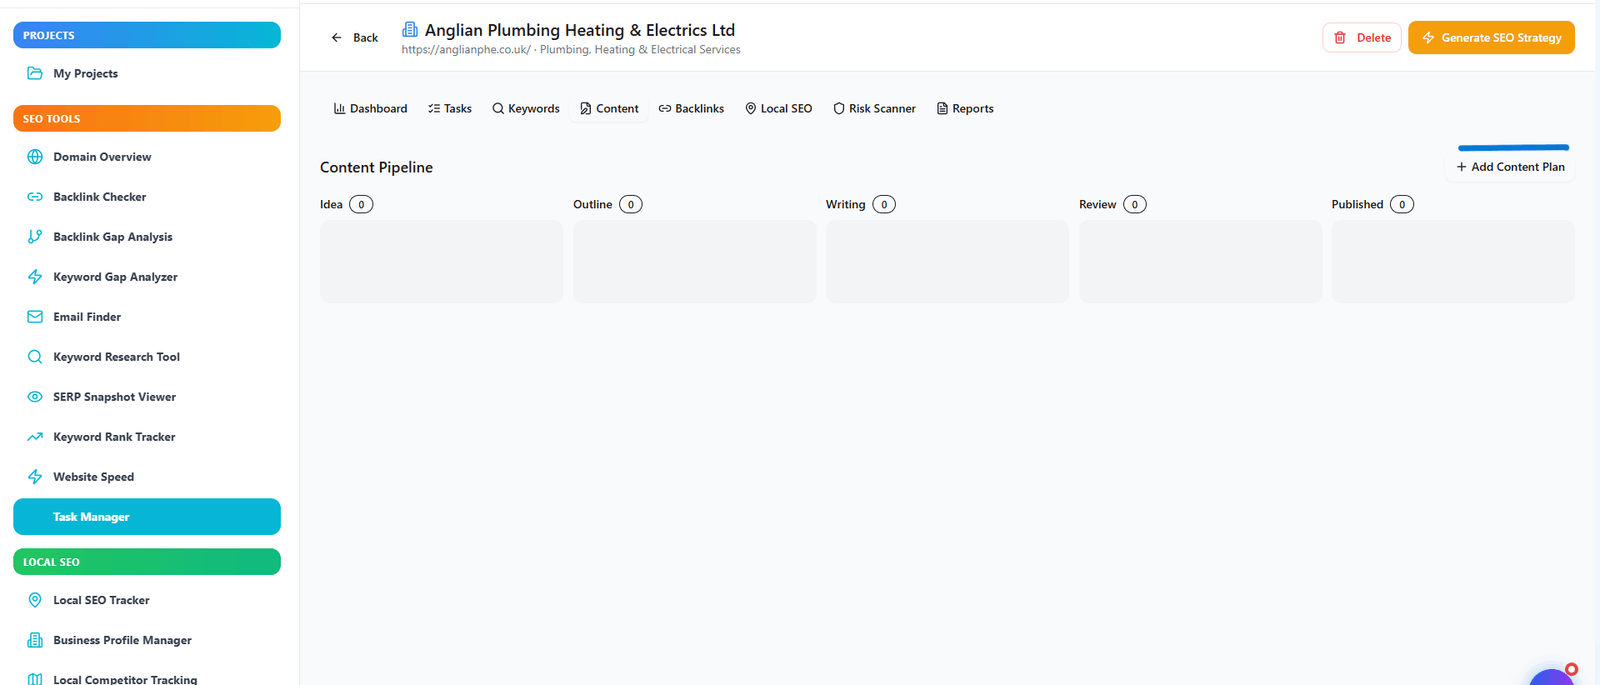Screen dimensions: 1600x685
Task: Click the Add Content Plan button
Action: 1510,167
